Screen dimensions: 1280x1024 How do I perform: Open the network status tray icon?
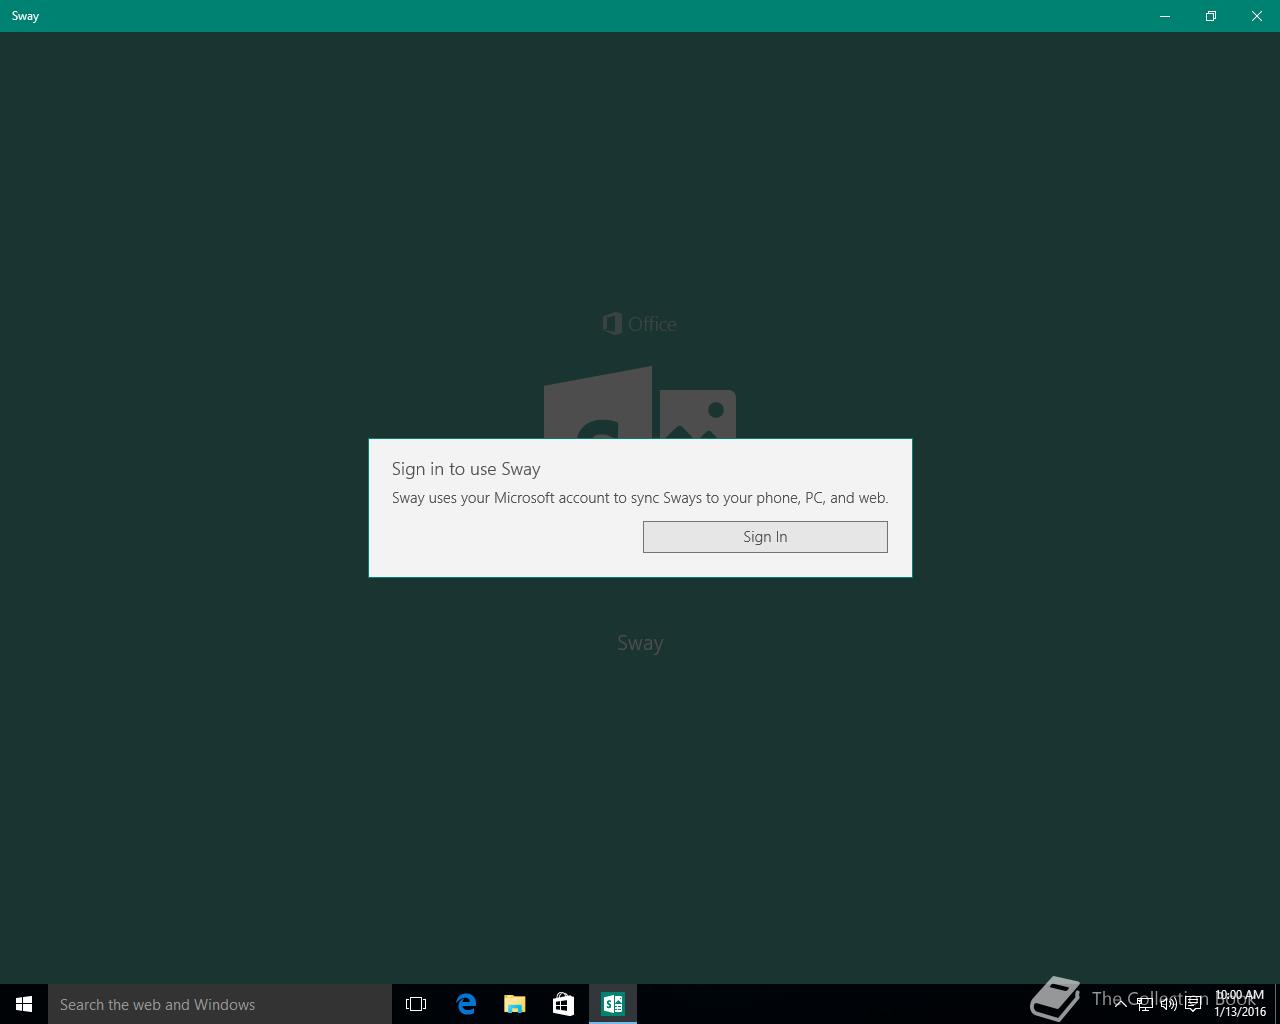pos(1144,1004)
